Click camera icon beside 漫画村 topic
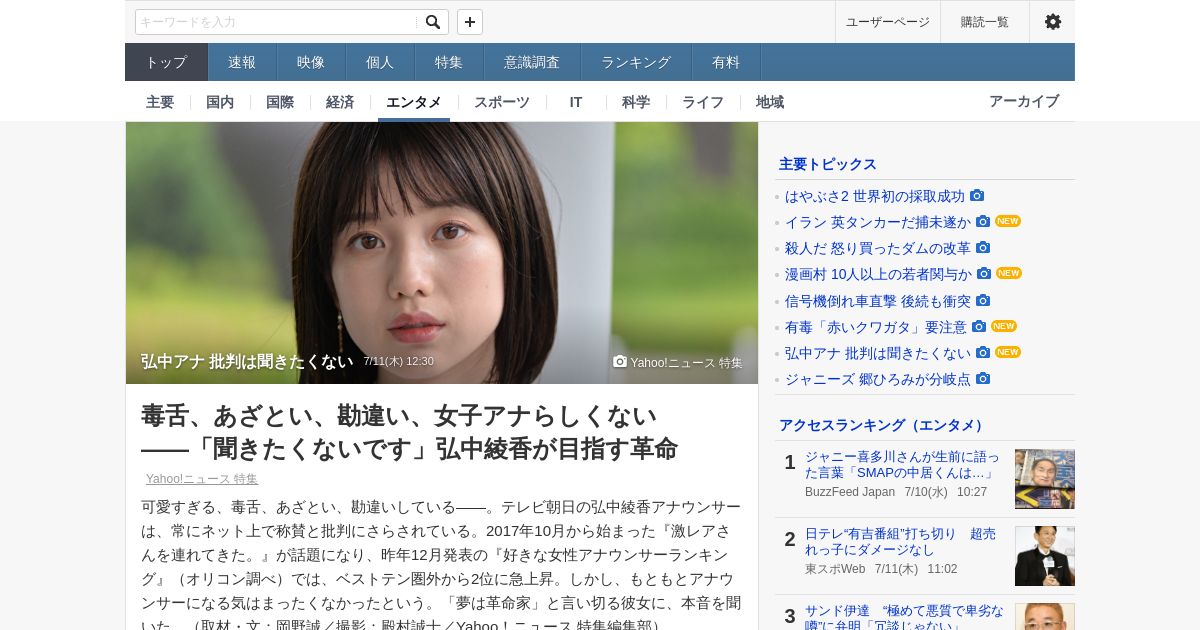1200x630 pixels. click(984, 273)
